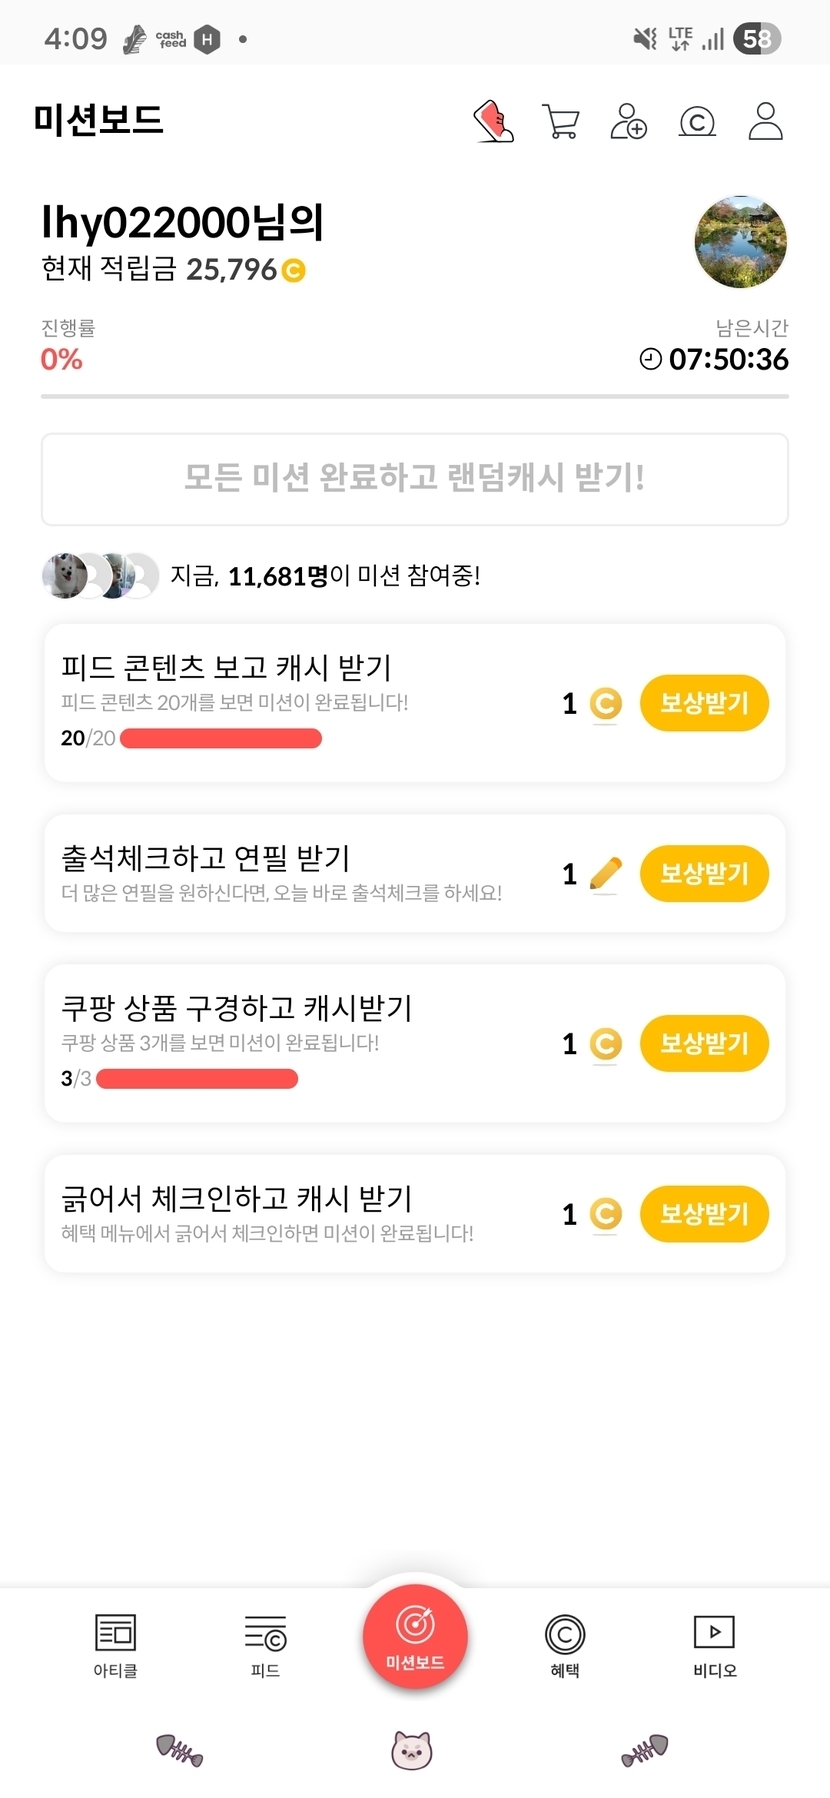830x1798 pixels.
Task: Claim reward for 긁어서 체크인 mission
Action: coord(704,1213)
